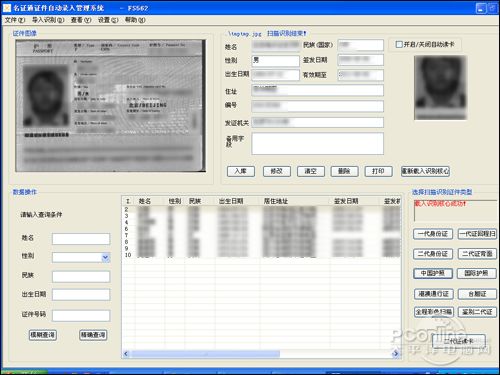Viewport: 500px width, 375px height.
Task: Toggle 开启/关闭自动读卡 checkbox
Action: pyautogui.click(x=399, y=44)
